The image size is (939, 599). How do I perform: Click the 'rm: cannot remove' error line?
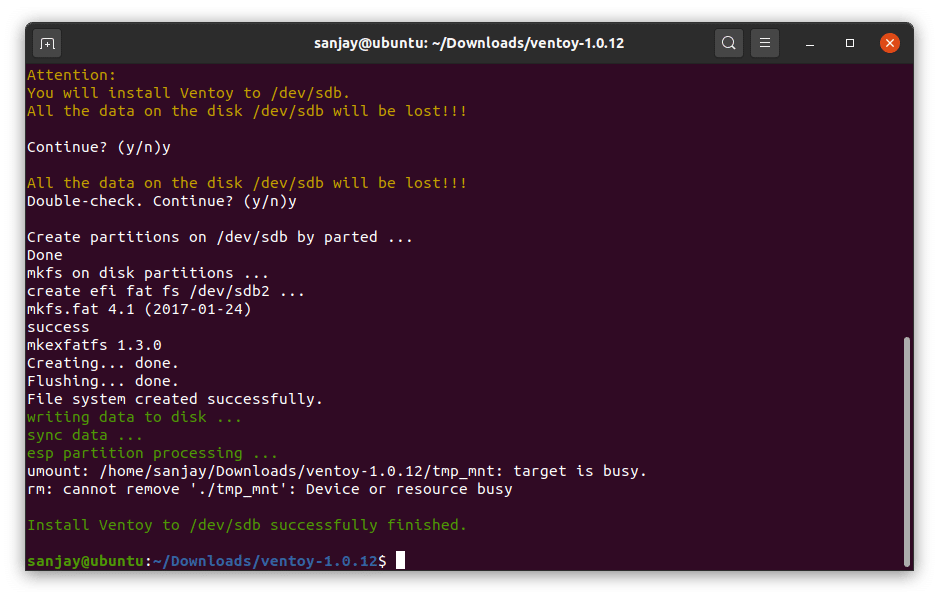[x=269, y=489]
